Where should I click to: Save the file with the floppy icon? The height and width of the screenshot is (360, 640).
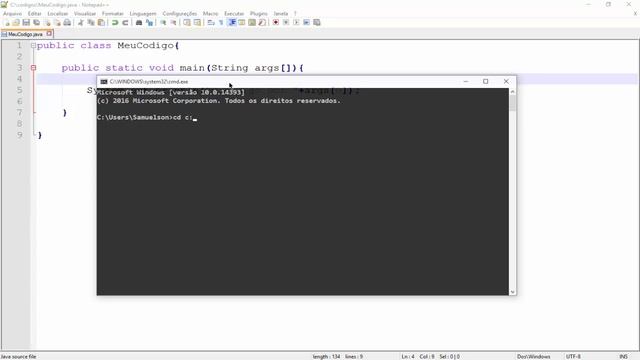[x=26, y=22]
